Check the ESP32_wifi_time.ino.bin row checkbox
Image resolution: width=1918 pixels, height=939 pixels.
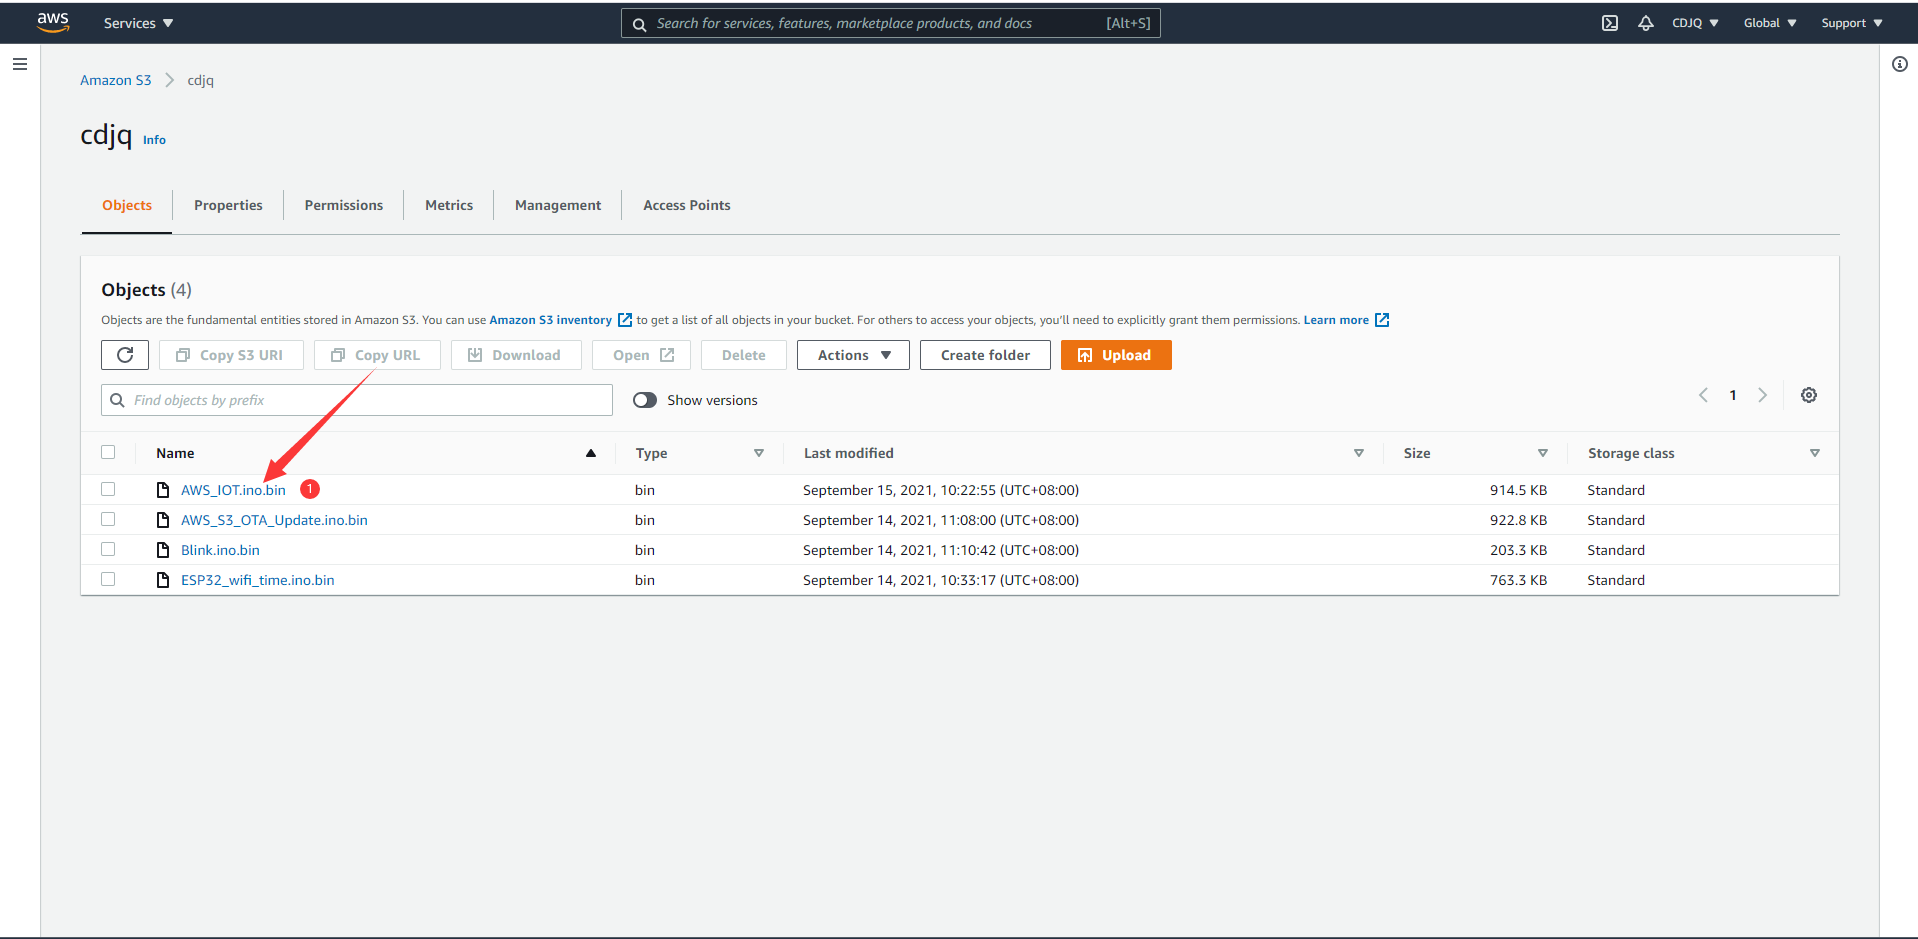(x=108, y=579)
